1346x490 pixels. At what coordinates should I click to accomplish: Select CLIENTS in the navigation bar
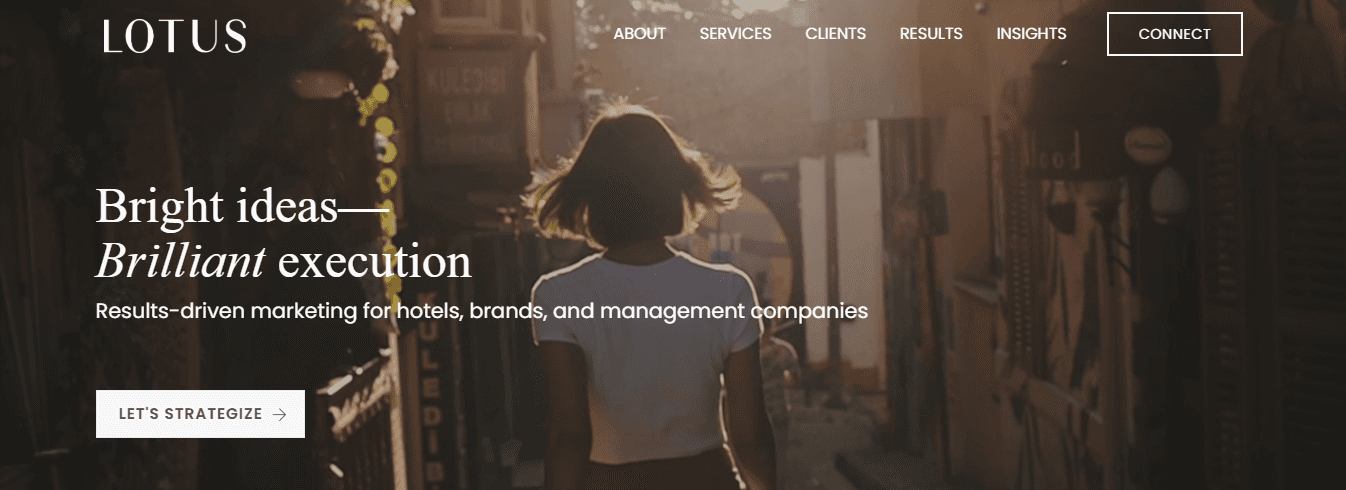(835, 34)
